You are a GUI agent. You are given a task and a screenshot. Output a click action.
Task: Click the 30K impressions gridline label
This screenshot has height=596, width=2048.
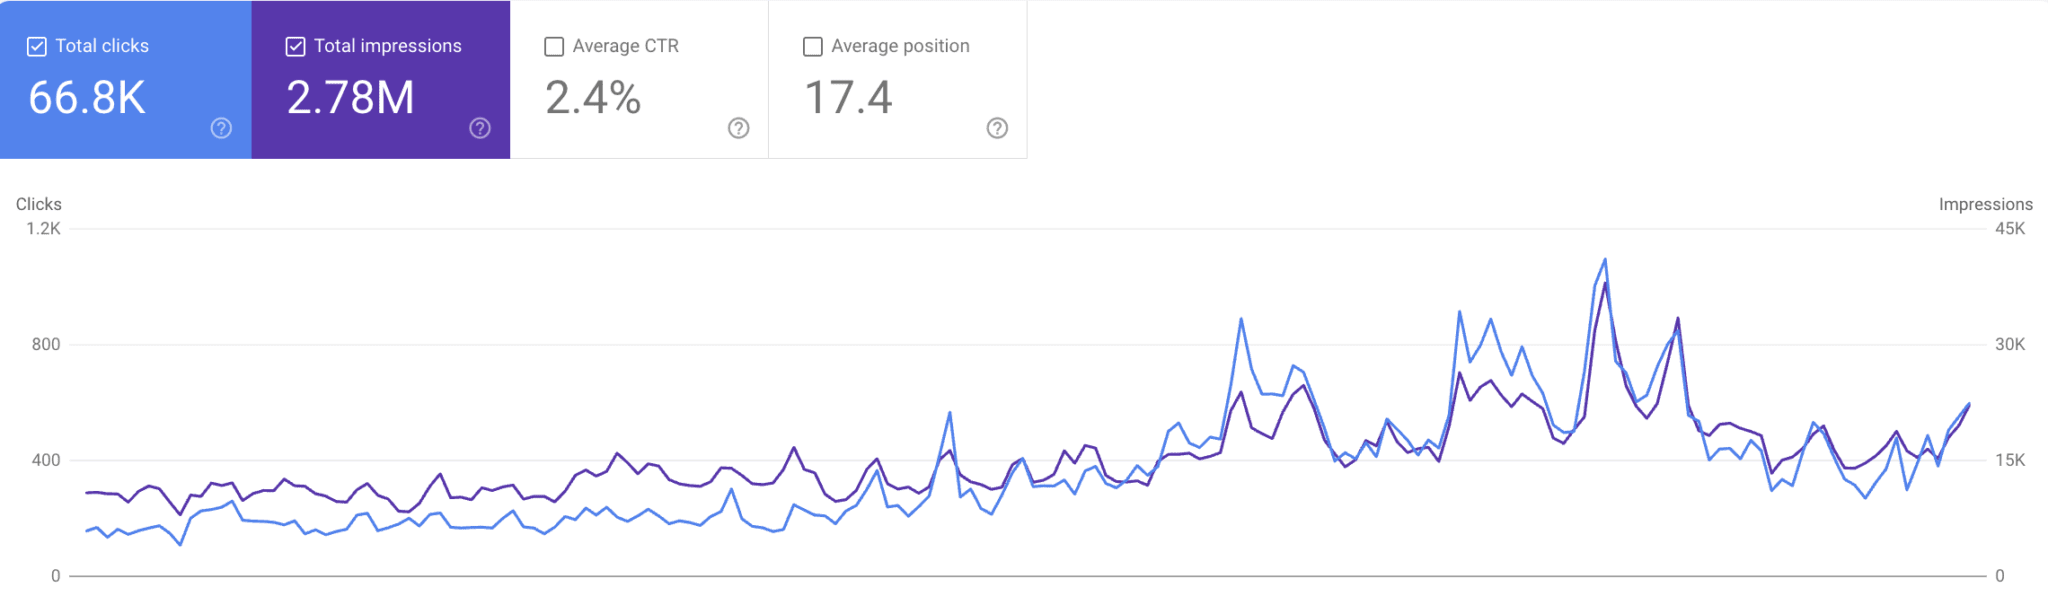coord(2010,345)
